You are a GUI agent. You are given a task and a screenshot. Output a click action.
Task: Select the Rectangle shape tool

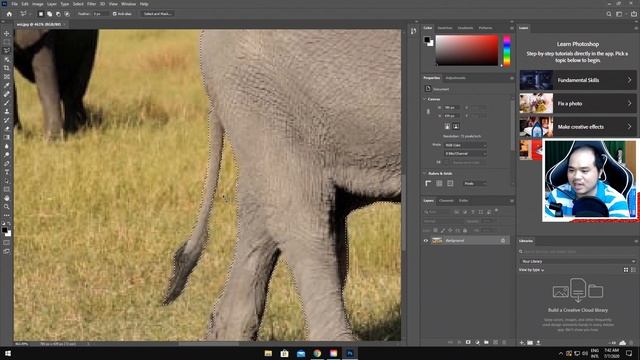(x=7, y=189)
